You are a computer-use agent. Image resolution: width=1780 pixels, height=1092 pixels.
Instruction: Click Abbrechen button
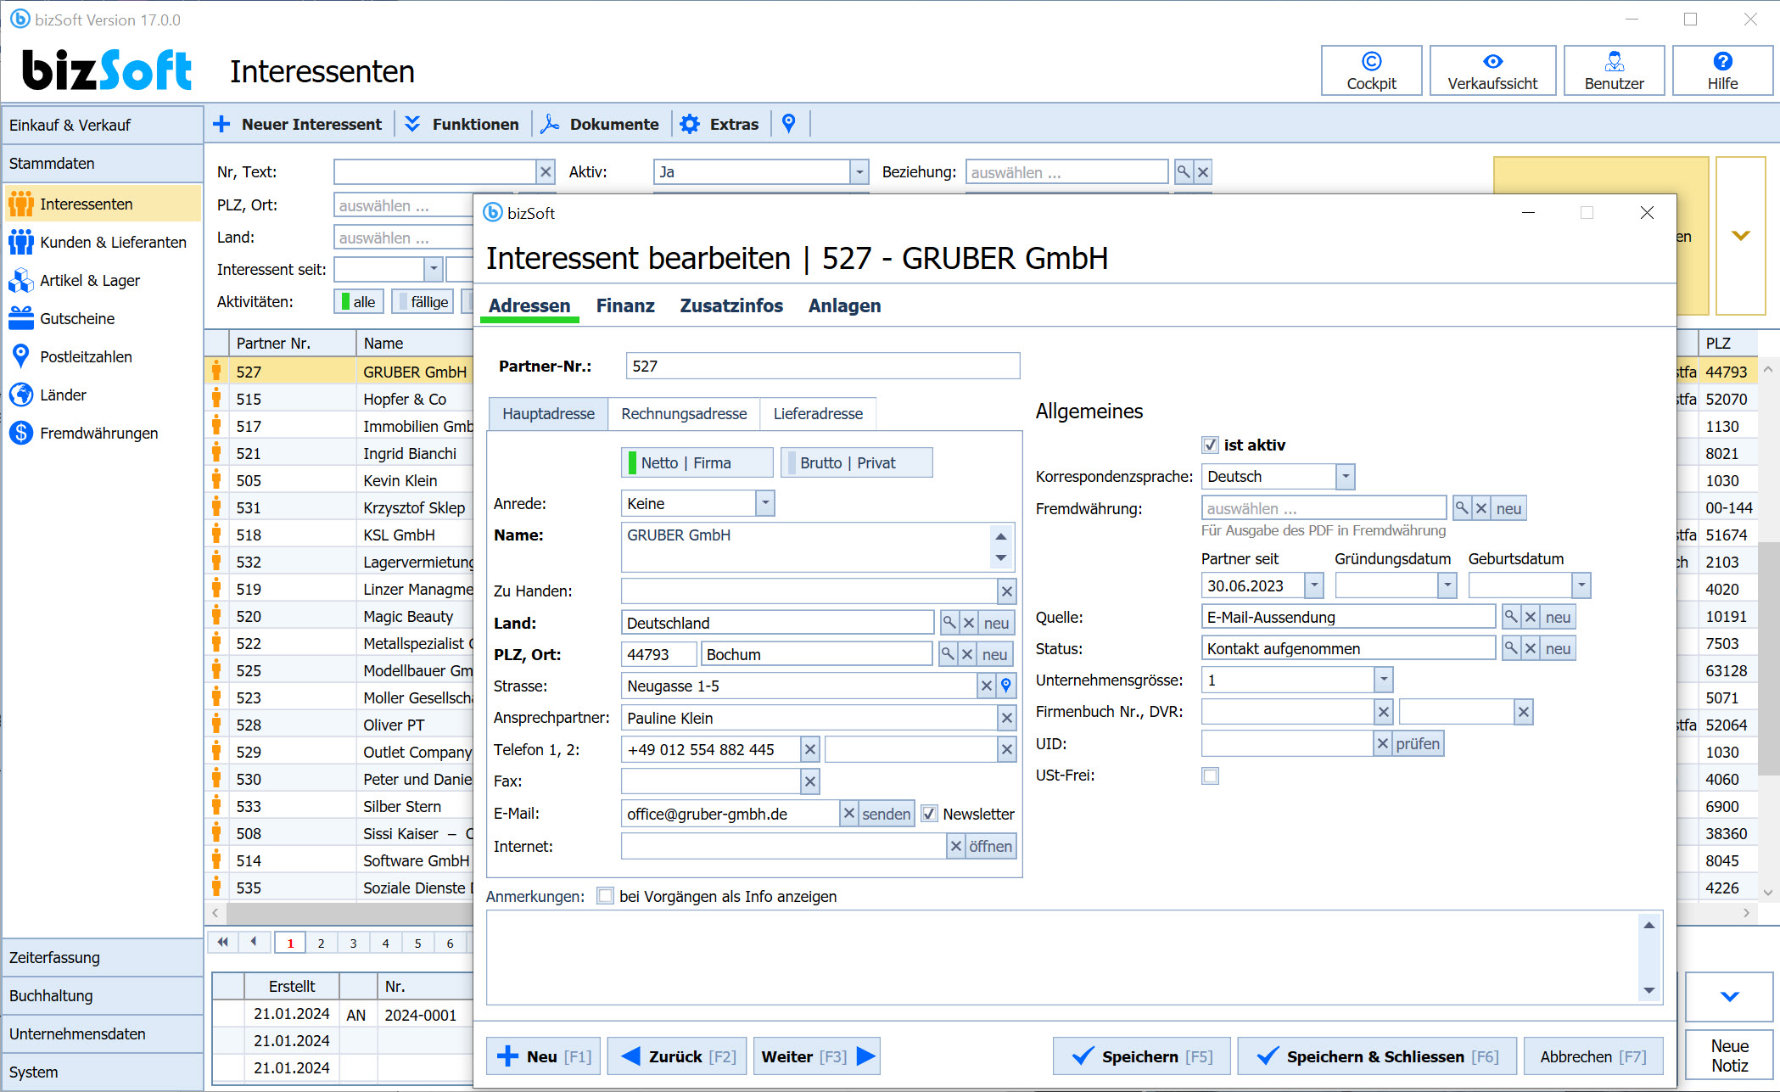(1593, 1056)
